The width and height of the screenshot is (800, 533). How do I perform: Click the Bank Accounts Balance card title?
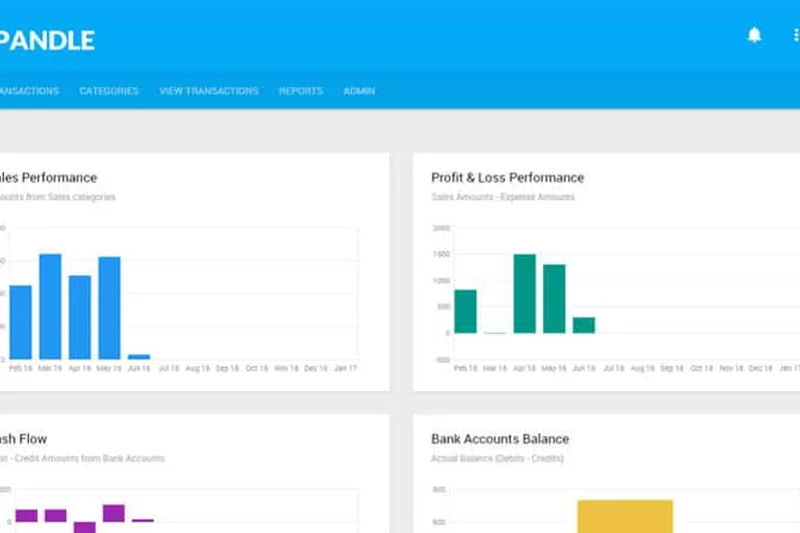pyautogui.click(x=500, y=439)
